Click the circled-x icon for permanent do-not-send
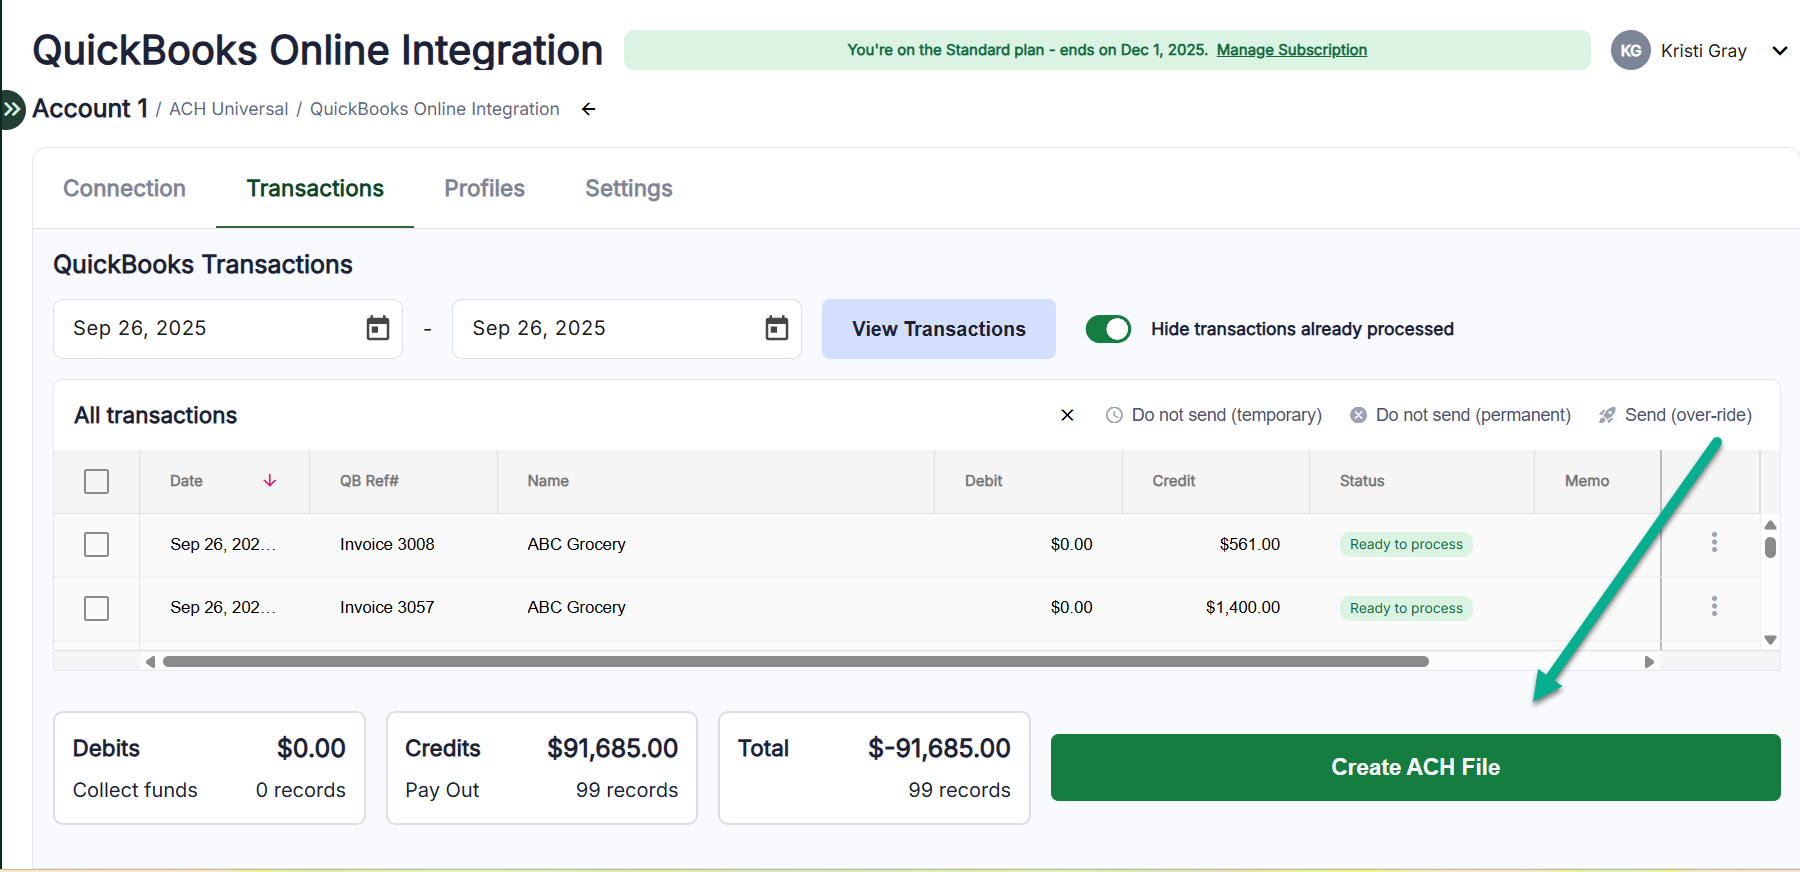Screen dimensions: 1800x872 [1358, 415]
